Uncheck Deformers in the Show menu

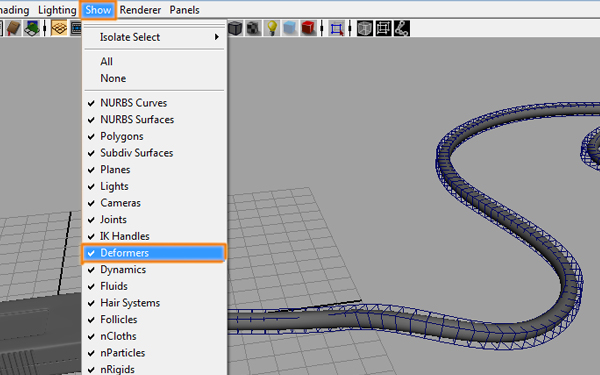154,253
